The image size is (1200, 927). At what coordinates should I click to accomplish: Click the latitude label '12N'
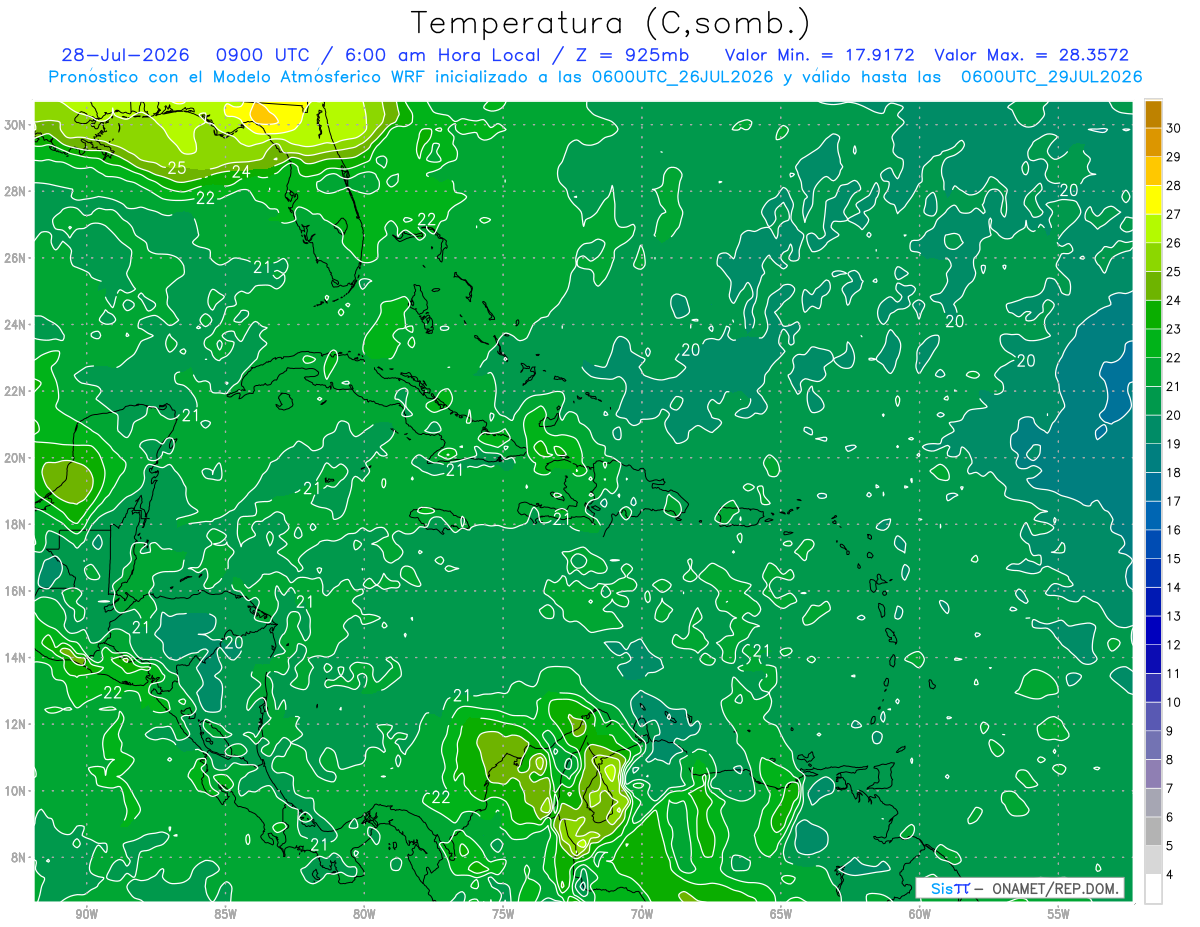pyautogui.click(x=15, y=724)
